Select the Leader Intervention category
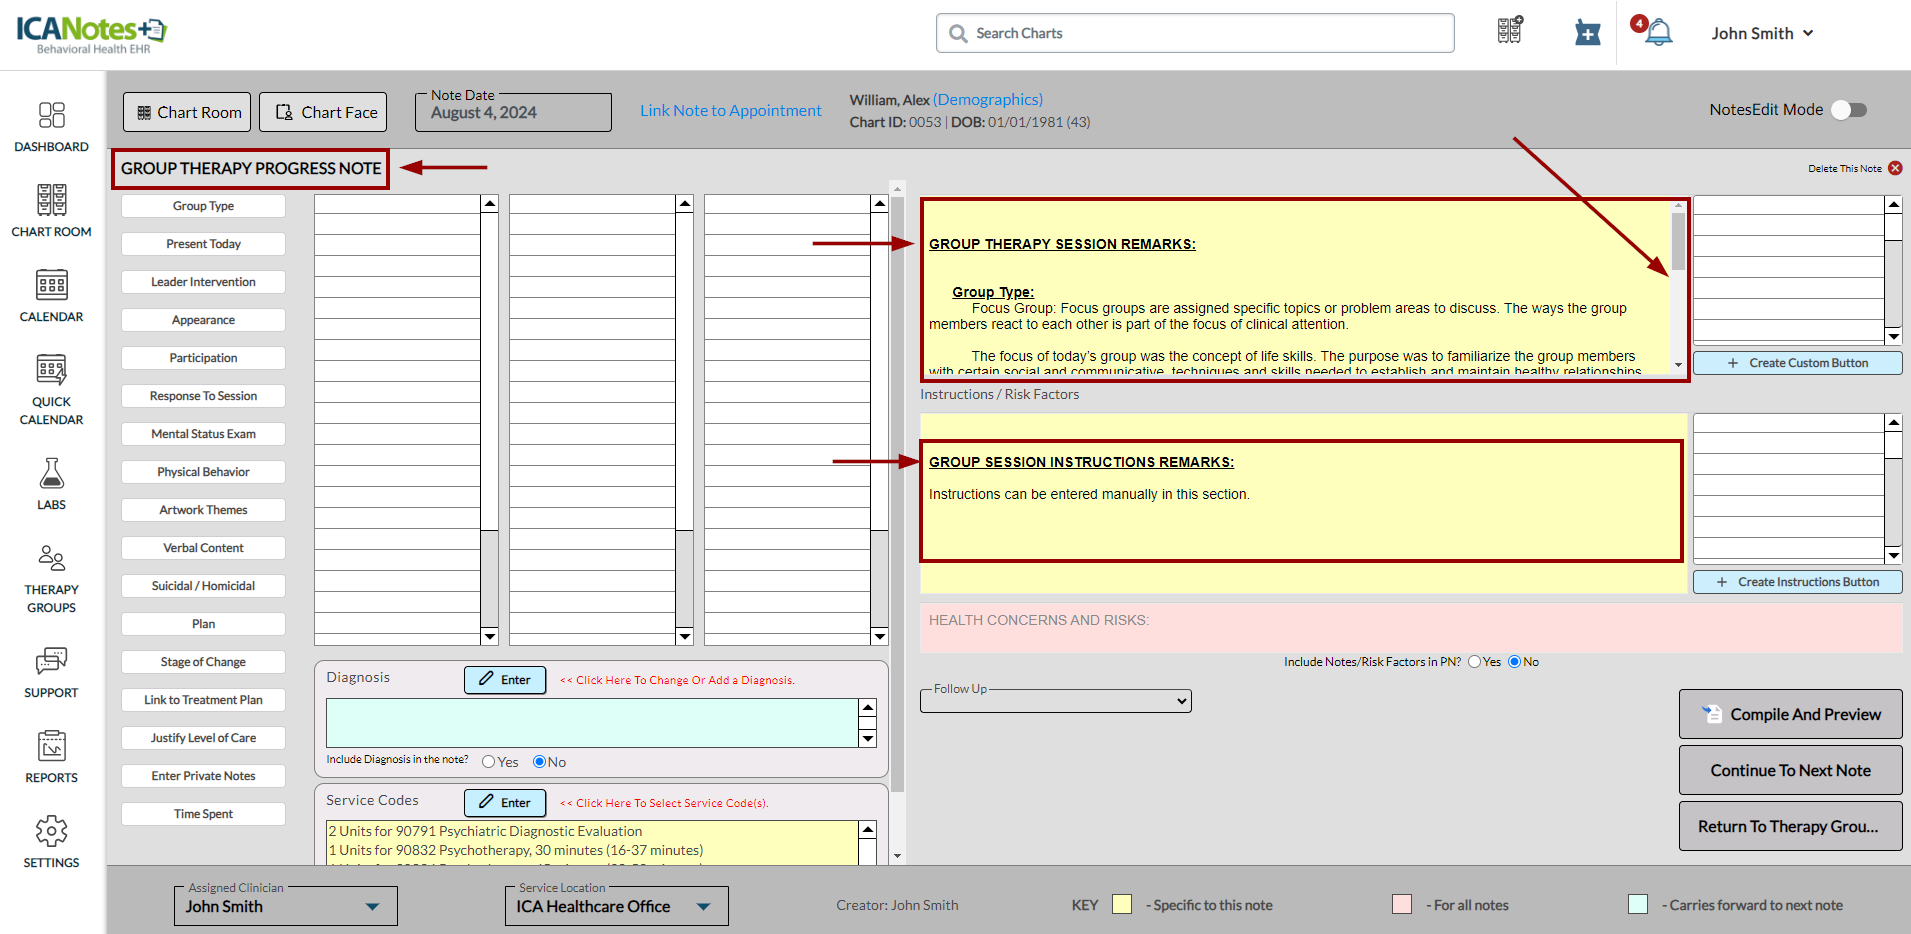Viewport: 1911px width, 934px height. pos(203,282)
